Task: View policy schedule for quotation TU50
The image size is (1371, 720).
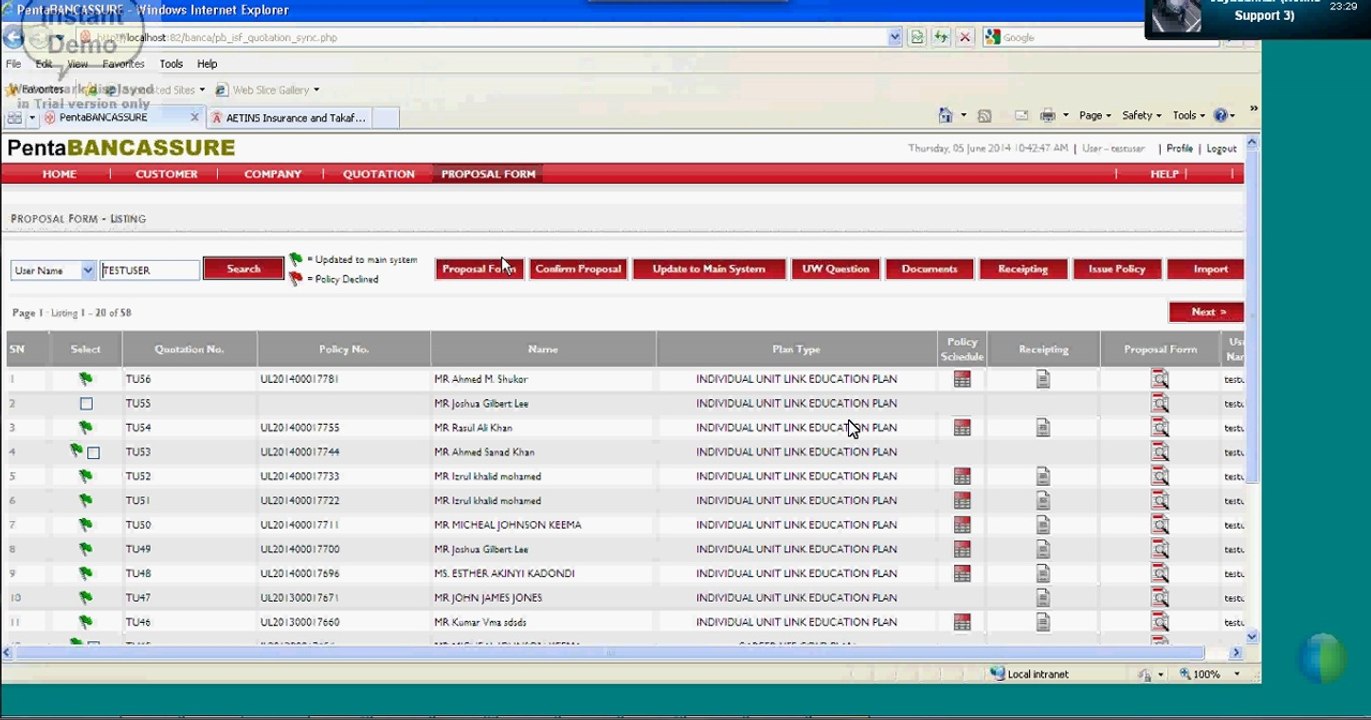Action: (962, 525)
